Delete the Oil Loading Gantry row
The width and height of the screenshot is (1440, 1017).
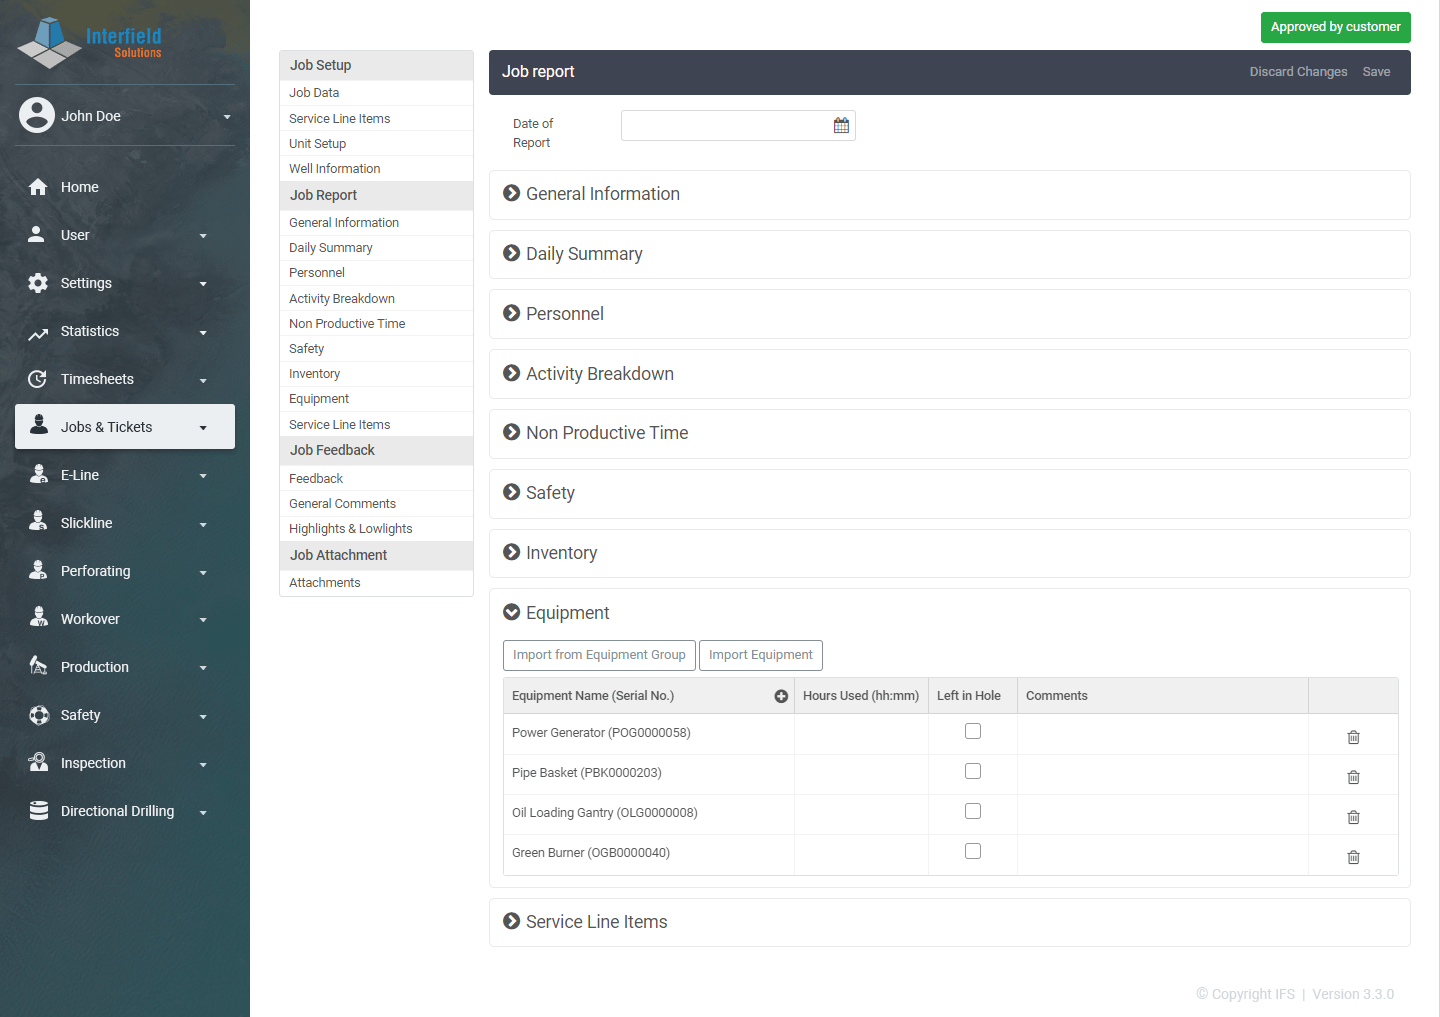point(1353,817)
